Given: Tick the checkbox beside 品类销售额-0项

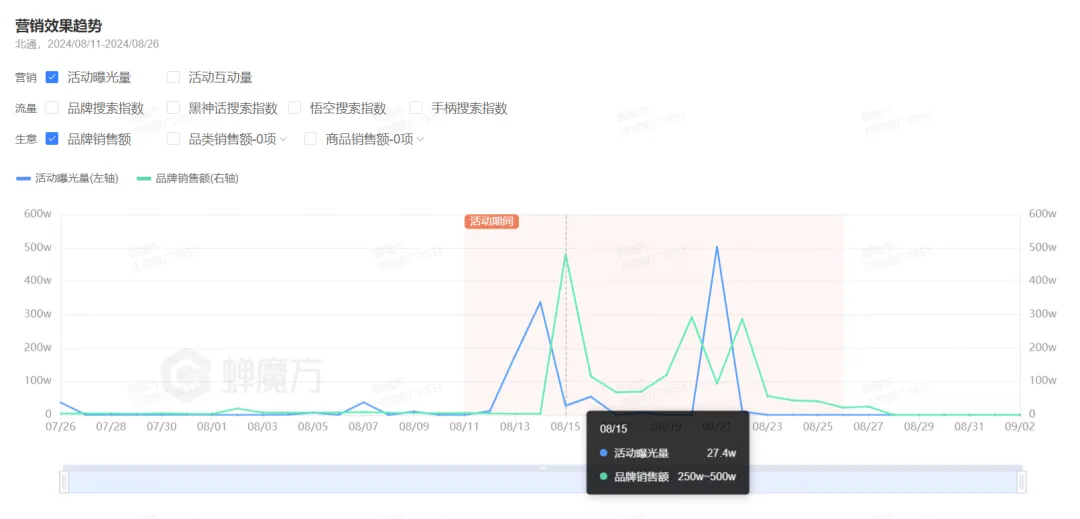Looking at the screenshot, I should pos(173,139).
